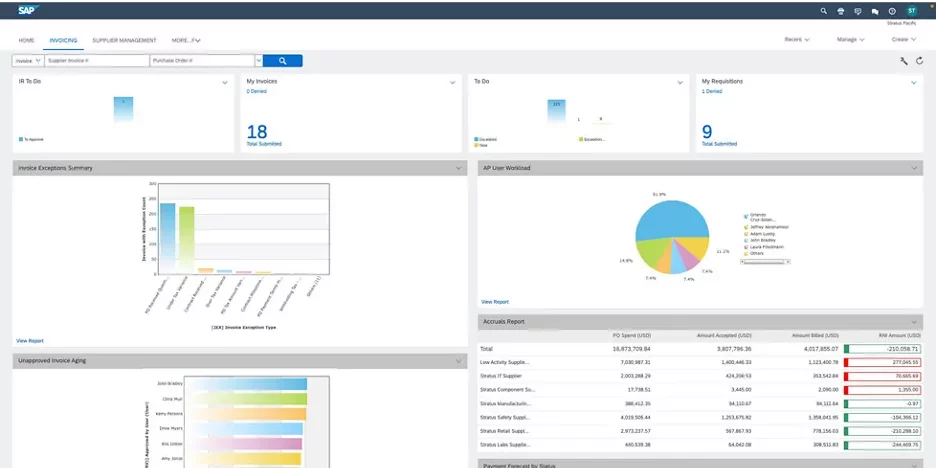Screen dimensions: 936x468
Task: Click the SAP logo
Action: click(x=28, y=11)
